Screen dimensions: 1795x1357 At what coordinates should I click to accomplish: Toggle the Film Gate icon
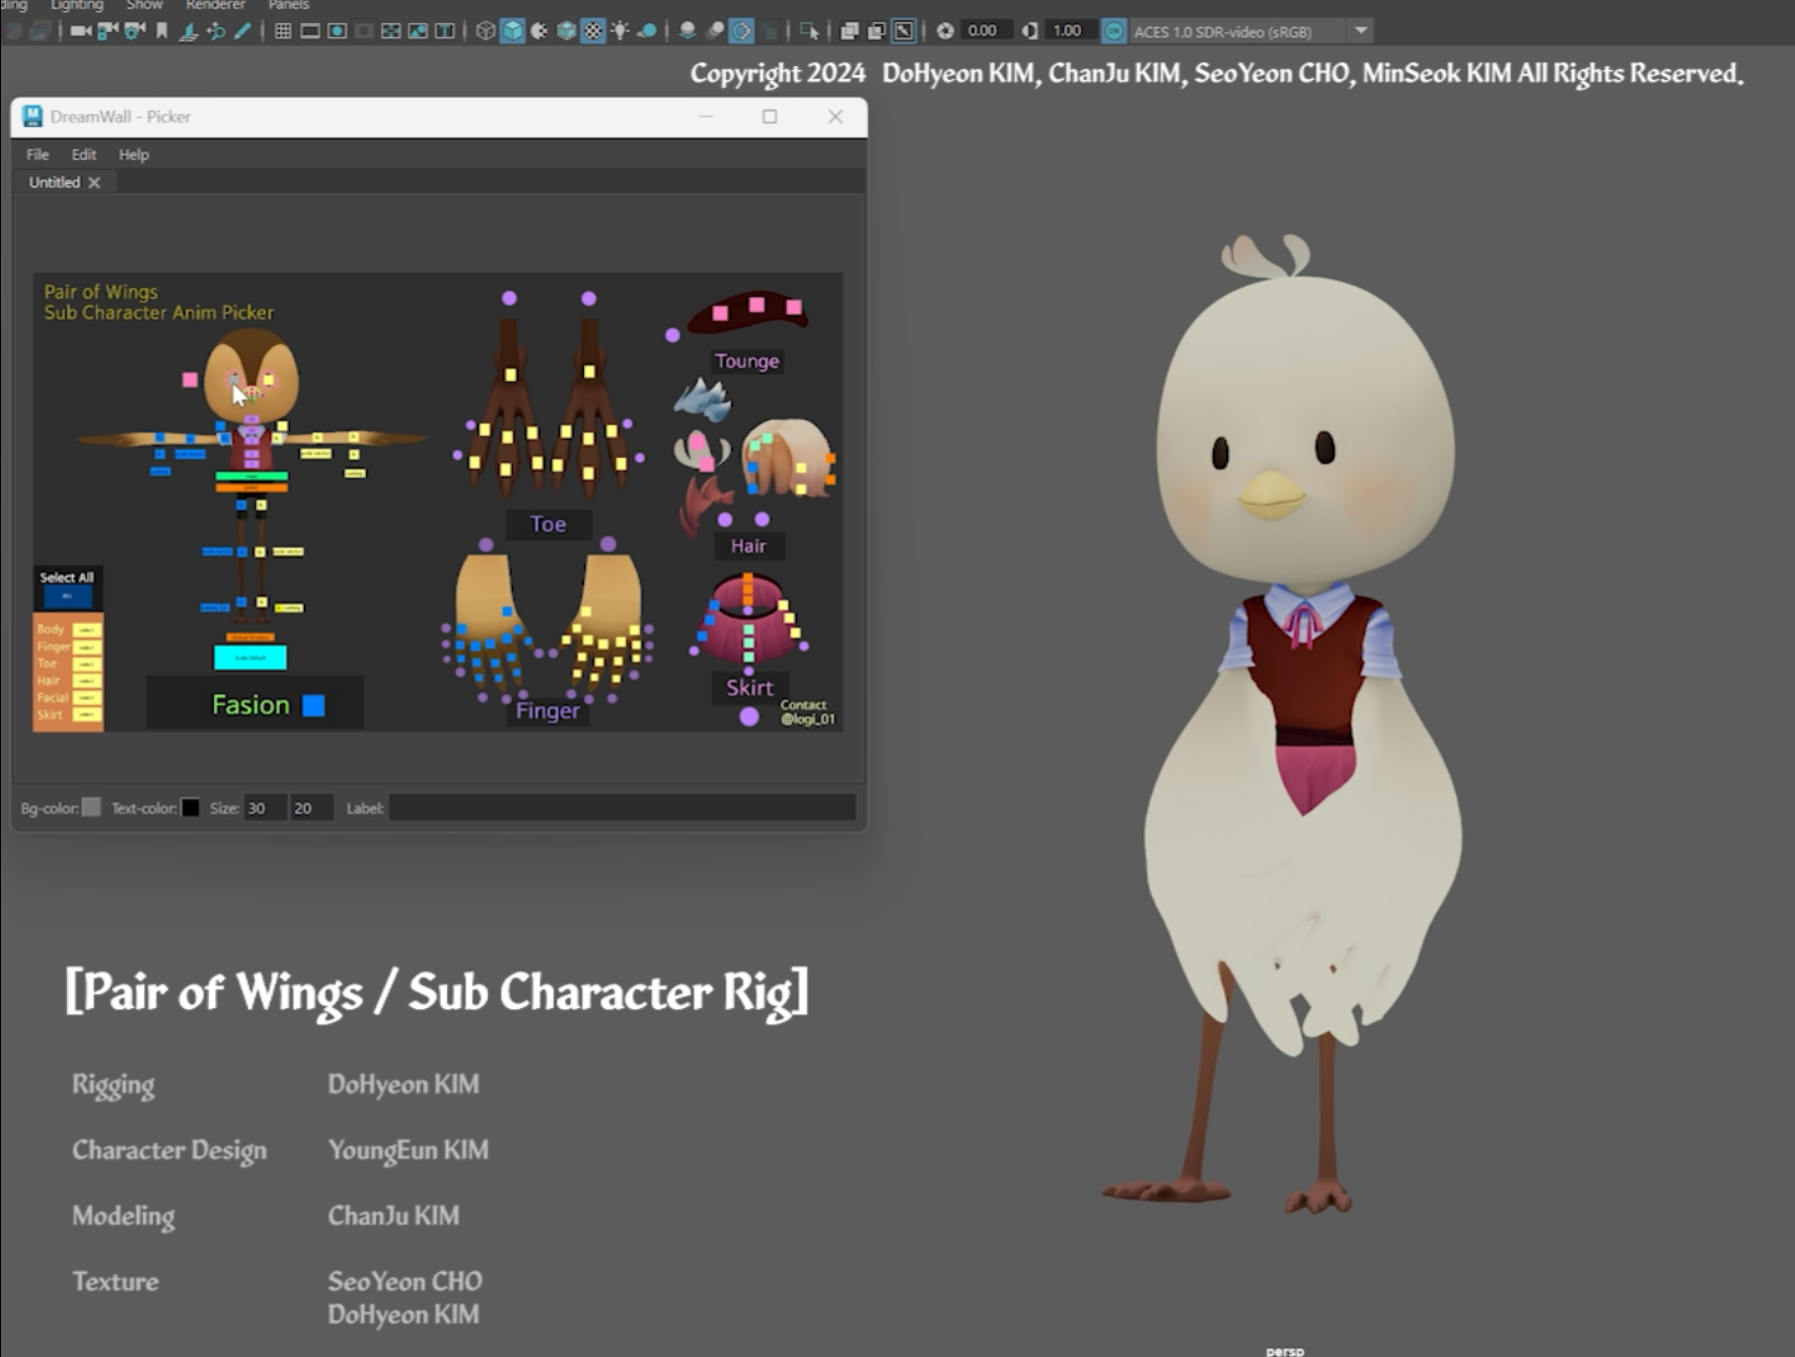[310, 31]
